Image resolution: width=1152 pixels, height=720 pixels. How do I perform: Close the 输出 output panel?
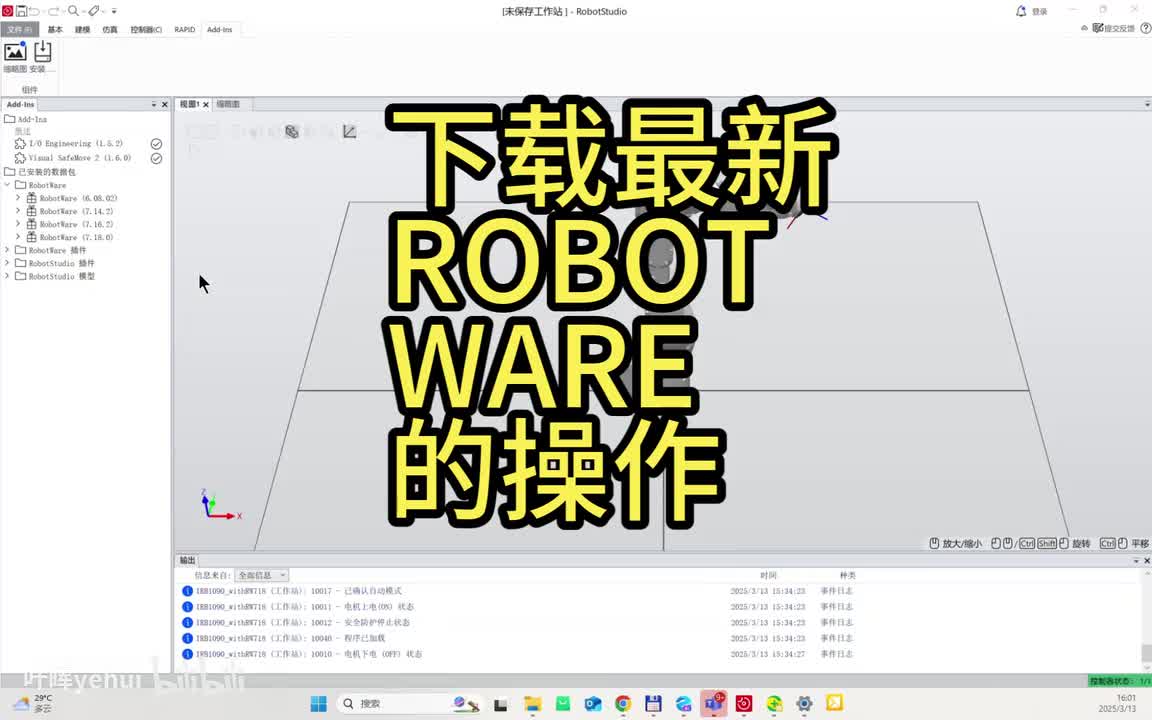[1147, 561]
